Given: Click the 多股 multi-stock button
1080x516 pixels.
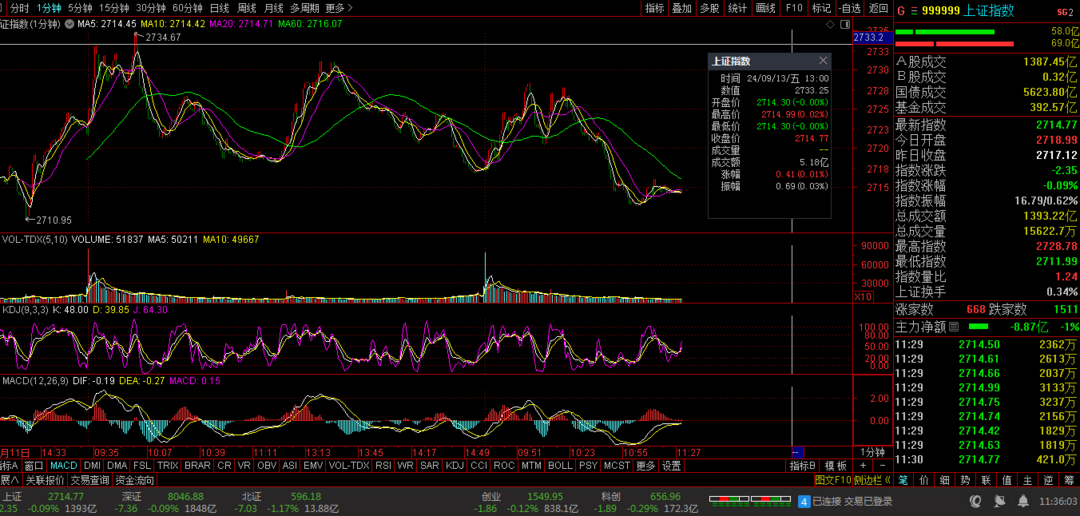Looking at the screenshot, I should click(x=709, y=8).
